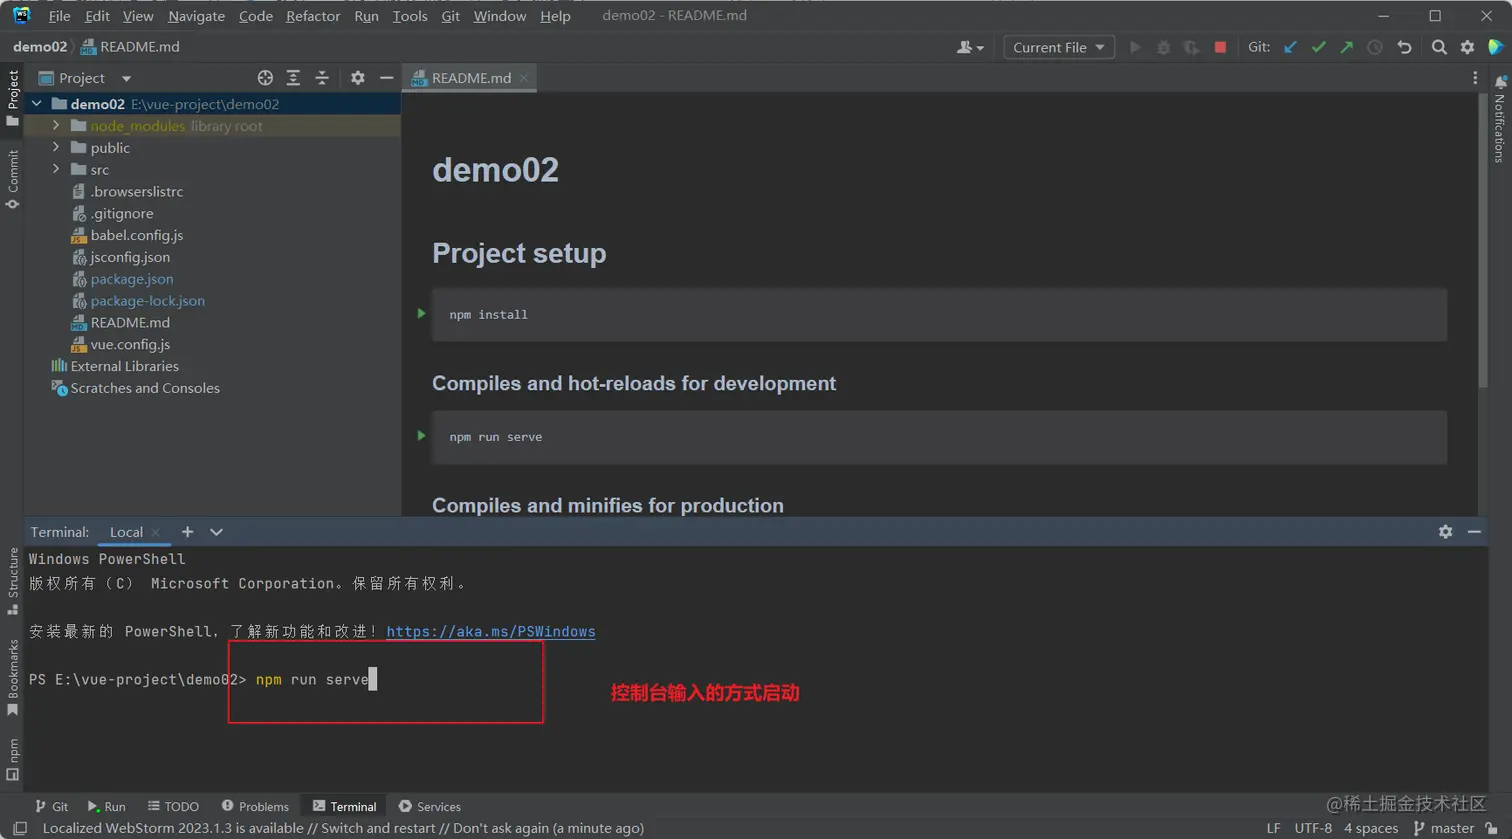Expand the public folder
This screenshot has width=1512, height=839.
point(56,148)
